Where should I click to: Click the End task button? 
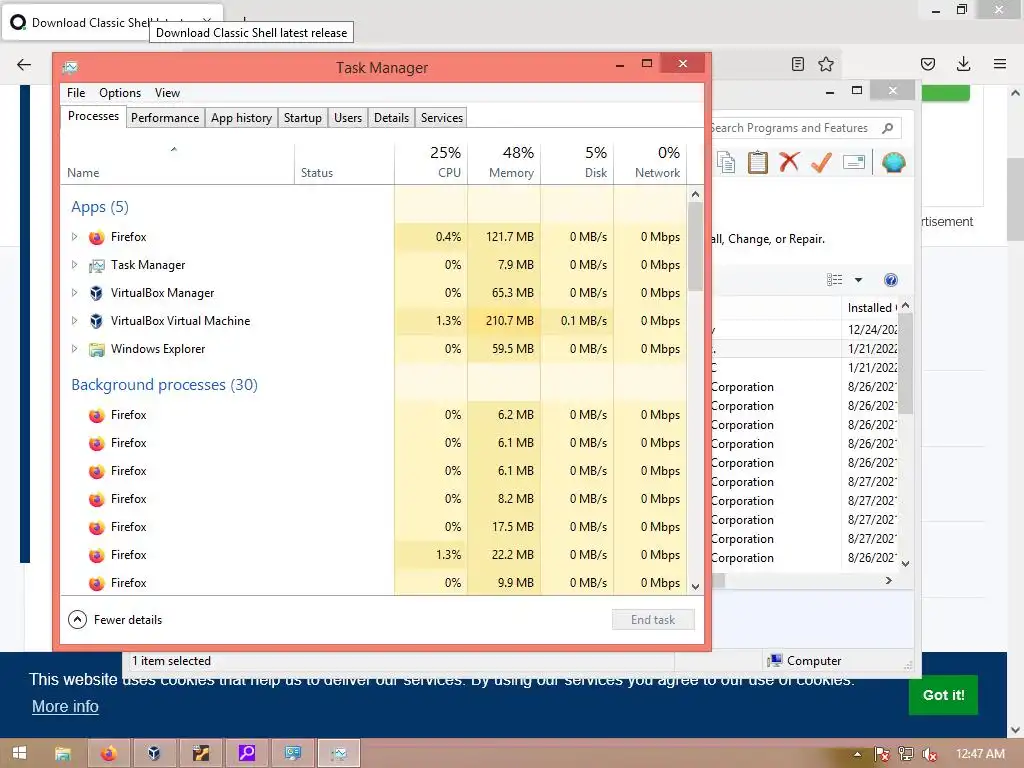(x=653, y=620)
